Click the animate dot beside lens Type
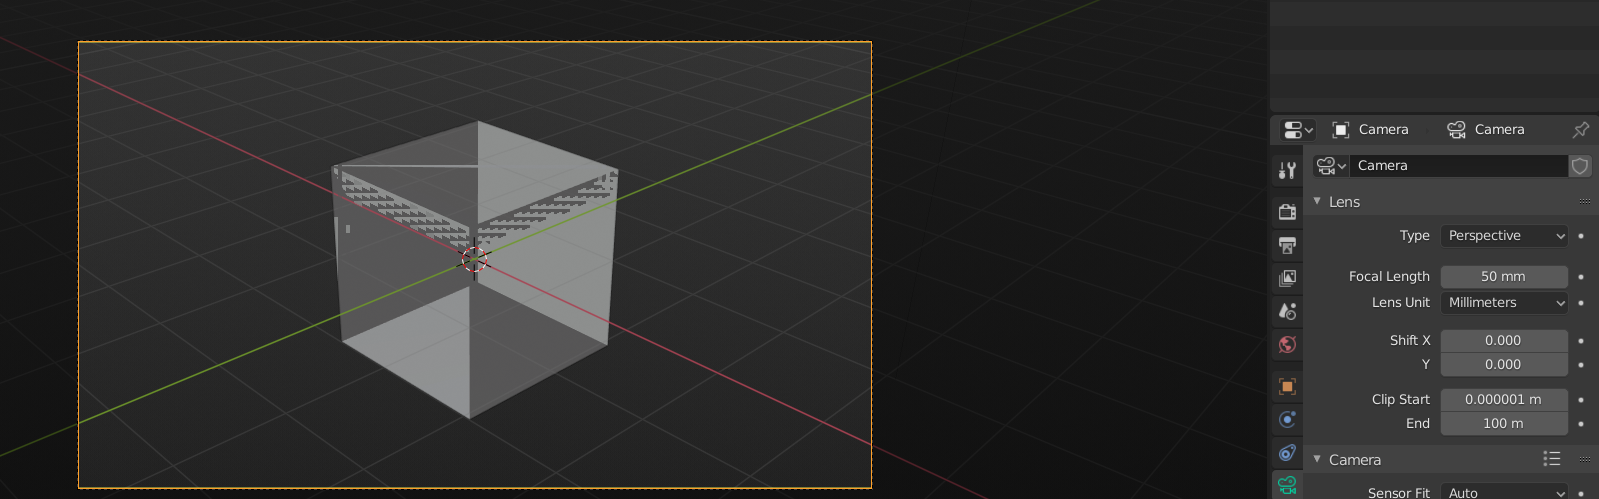This screenshot has height=499, width=1599. point(1581,236)
